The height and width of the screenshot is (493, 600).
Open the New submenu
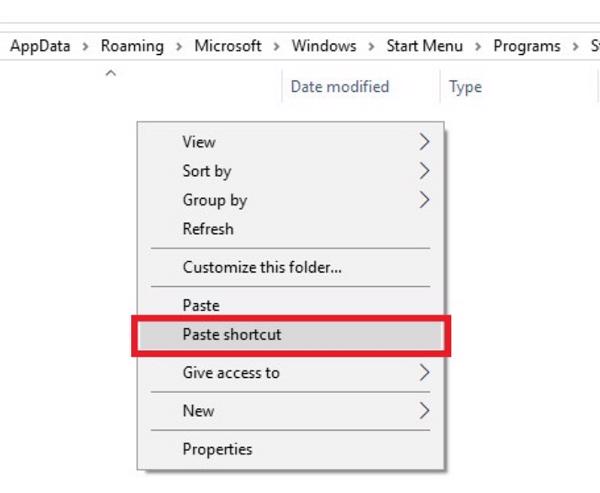198,411
